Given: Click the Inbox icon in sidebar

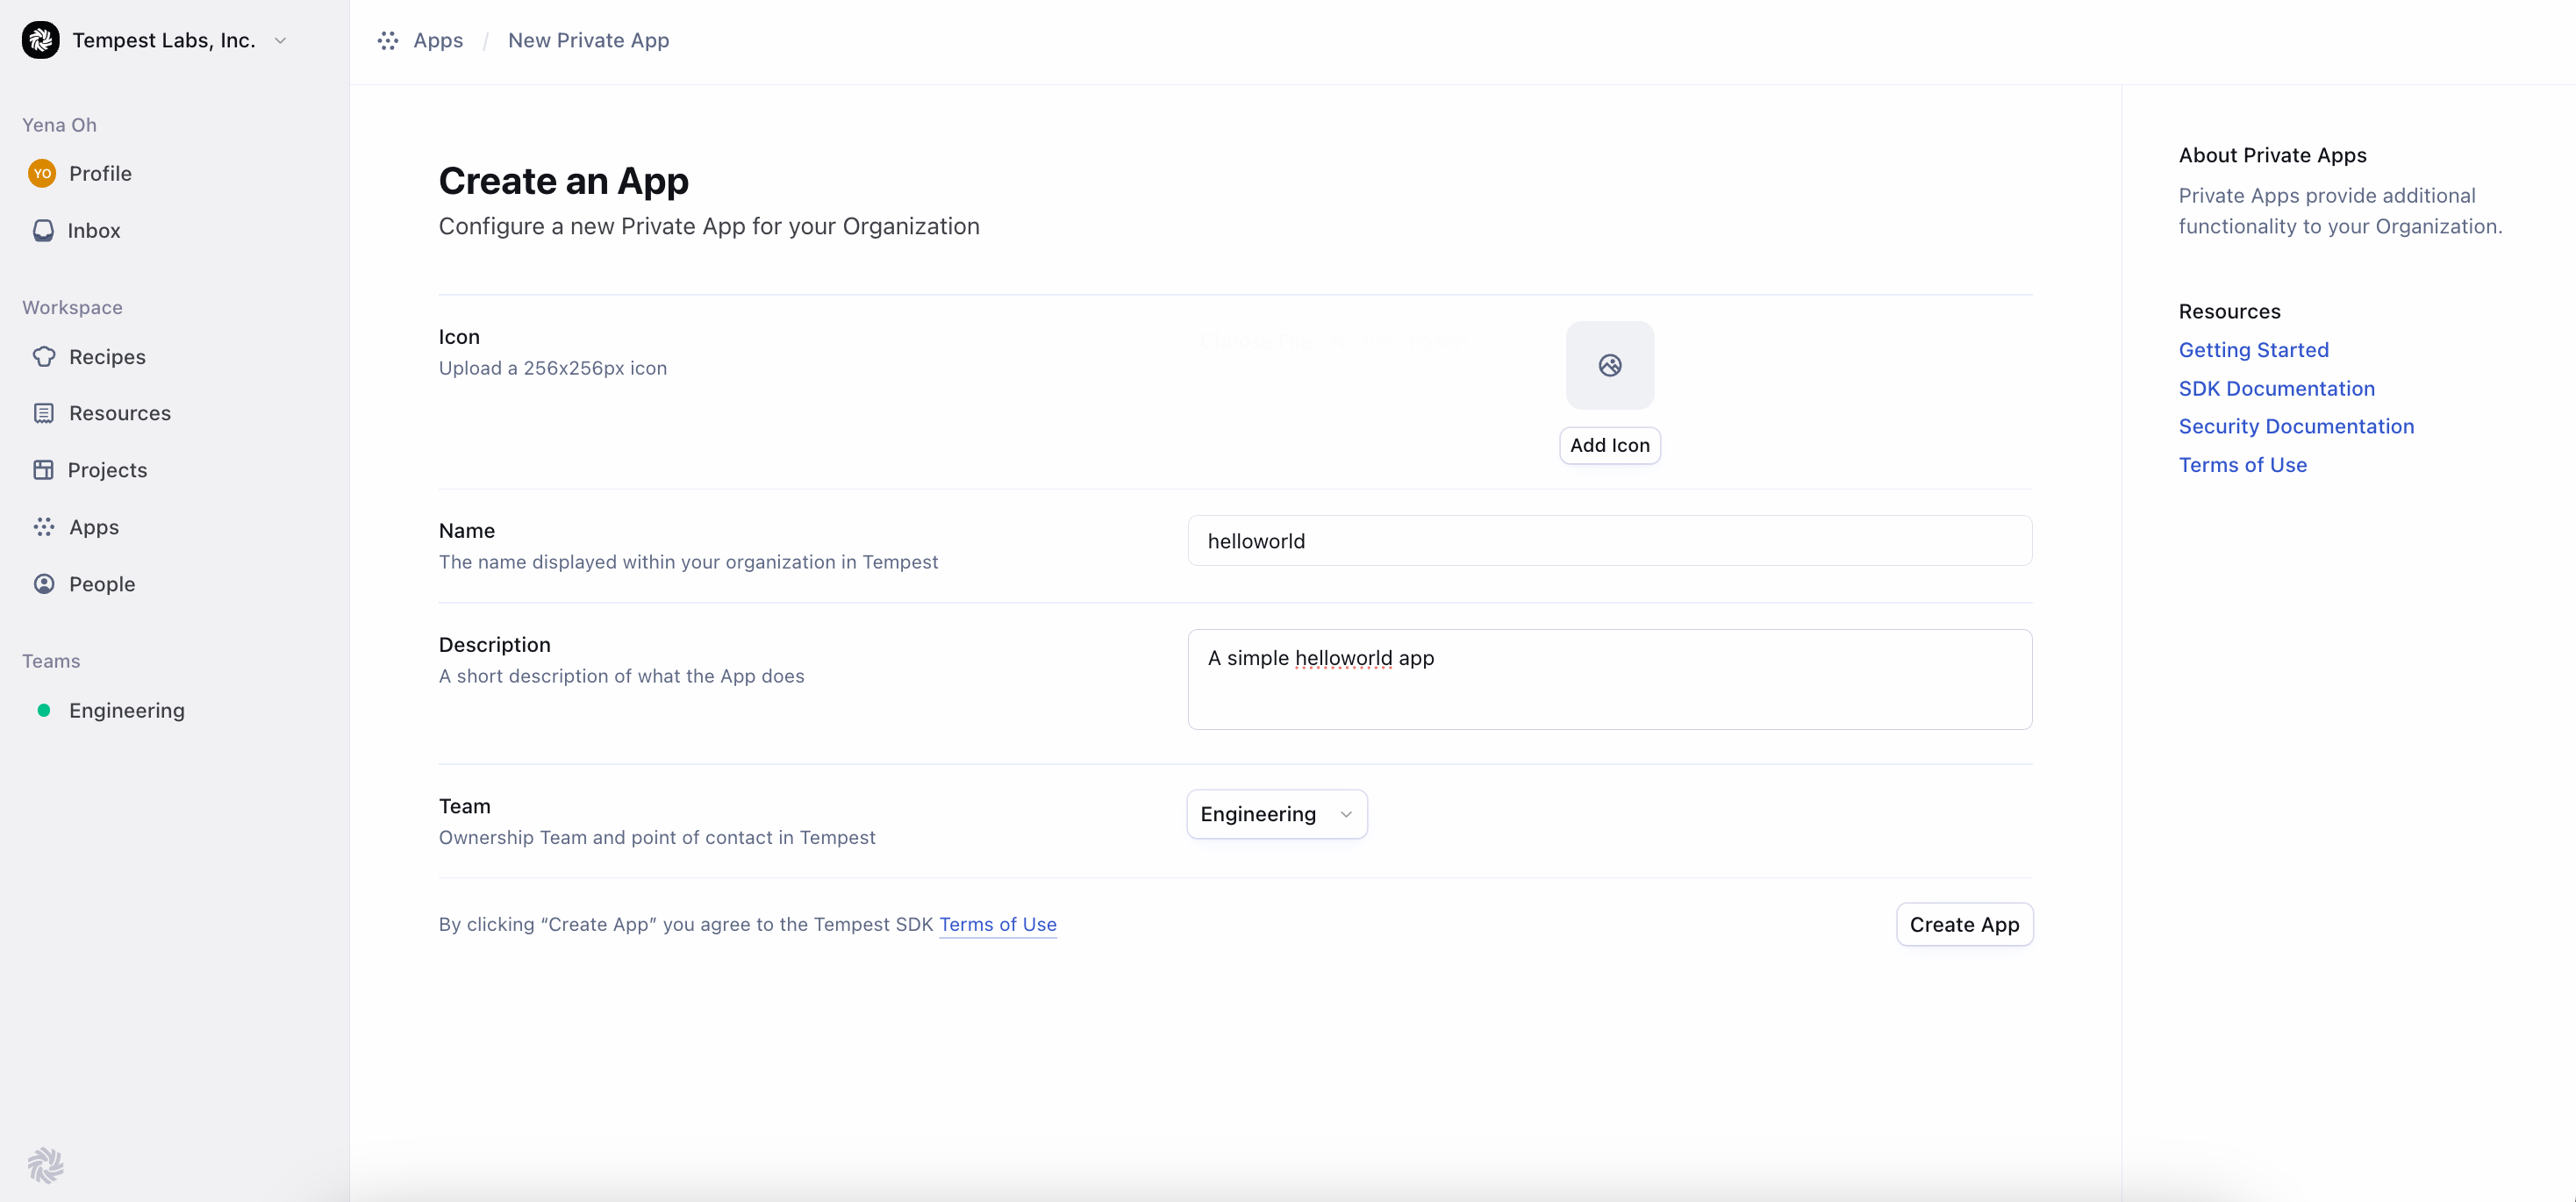Looking at the screenshot, I should coord(45,230).
